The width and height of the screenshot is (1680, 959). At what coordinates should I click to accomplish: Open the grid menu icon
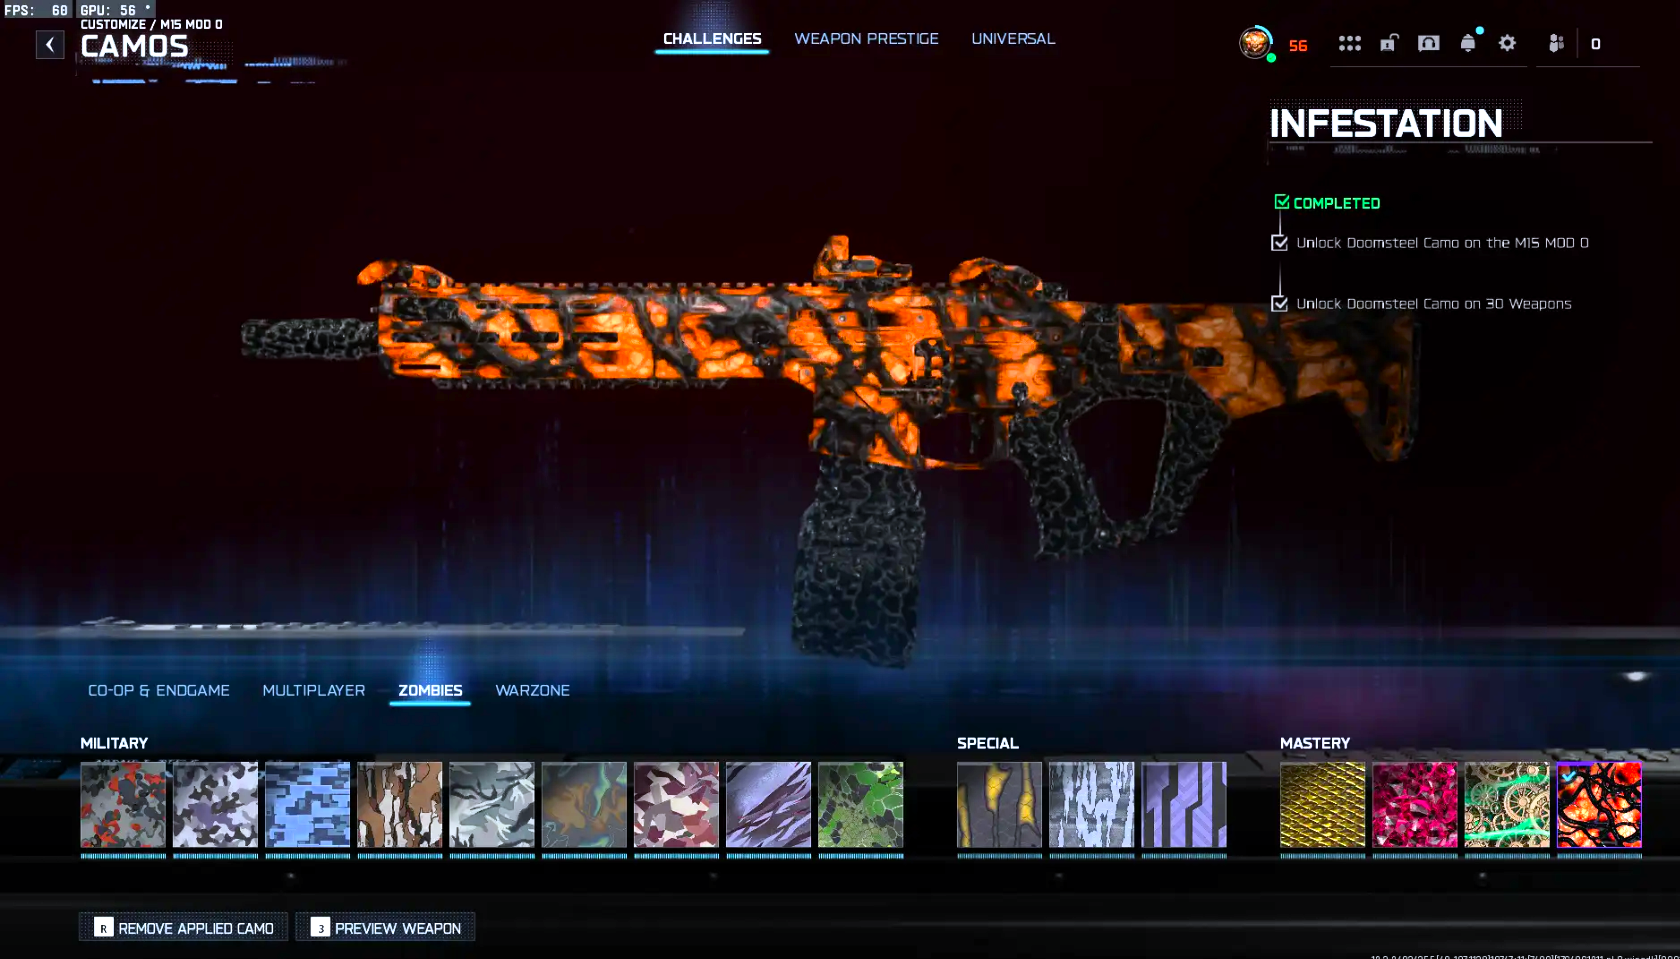point(1350,43)
